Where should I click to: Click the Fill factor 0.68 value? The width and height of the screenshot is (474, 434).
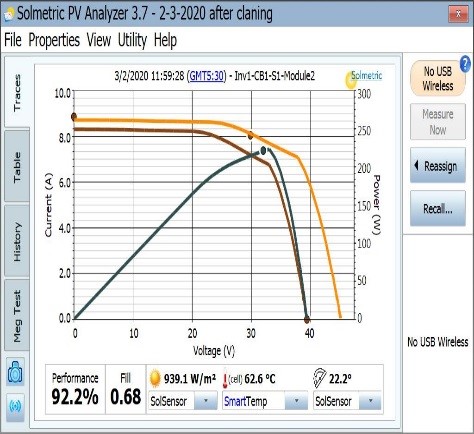pos(126,397)
